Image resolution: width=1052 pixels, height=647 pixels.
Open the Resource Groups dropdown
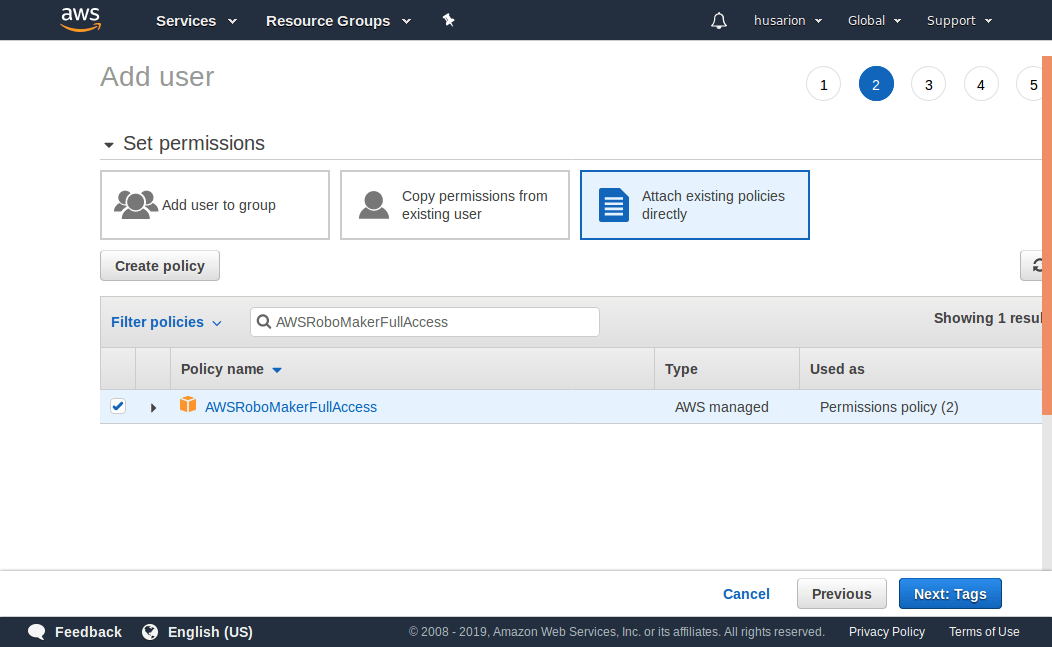338,21
